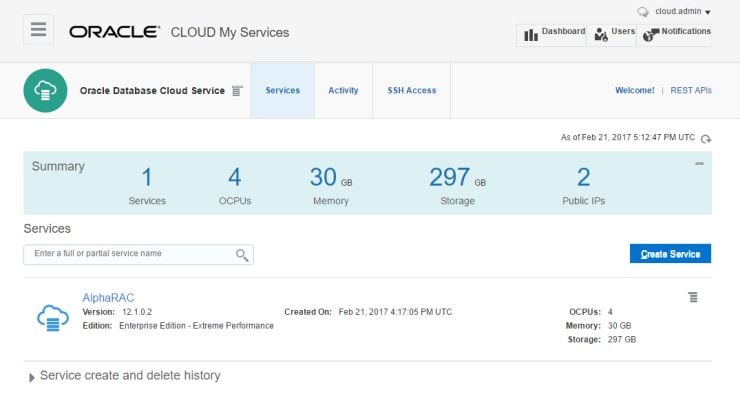Open the REST APIs link
Viewport: 740px width, 414px height.
690,91
